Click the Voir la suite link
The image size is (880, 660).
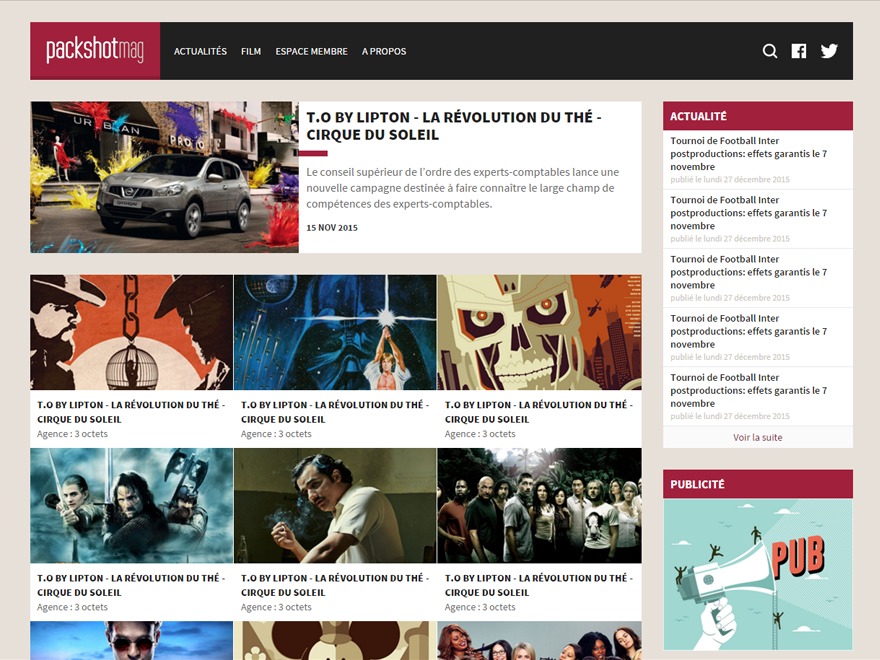[x=758, y=437]
